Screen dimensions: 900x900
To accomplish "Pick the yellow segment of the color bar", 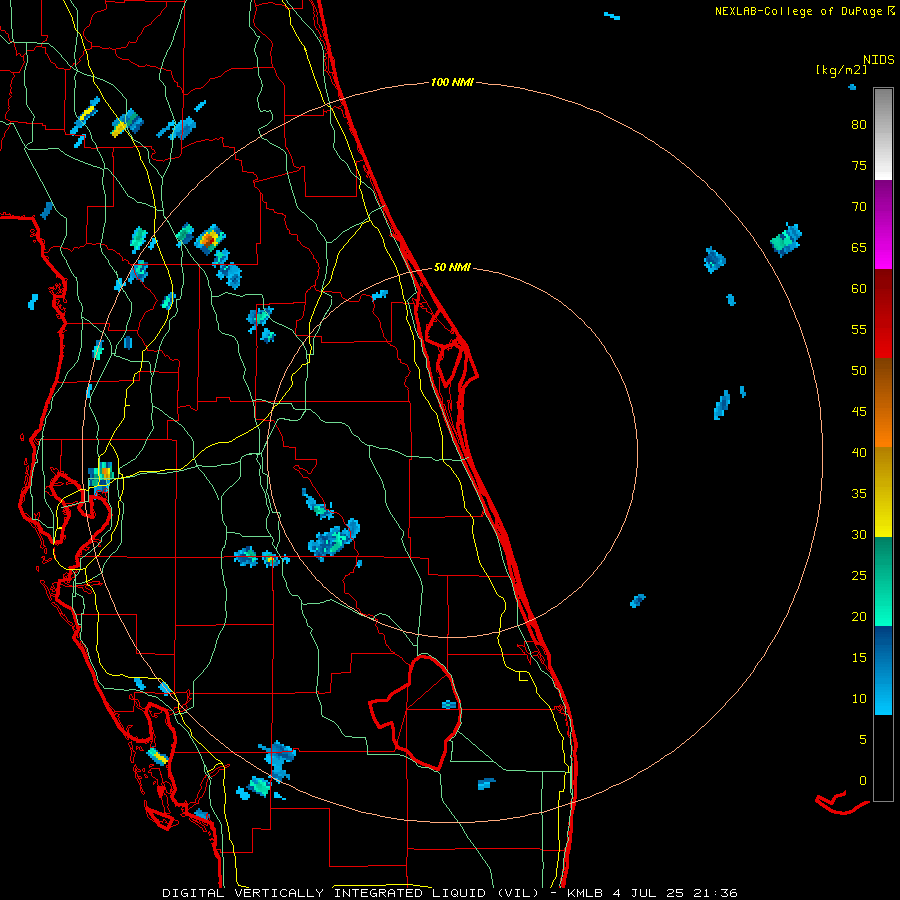I will [x=883, y=492].
